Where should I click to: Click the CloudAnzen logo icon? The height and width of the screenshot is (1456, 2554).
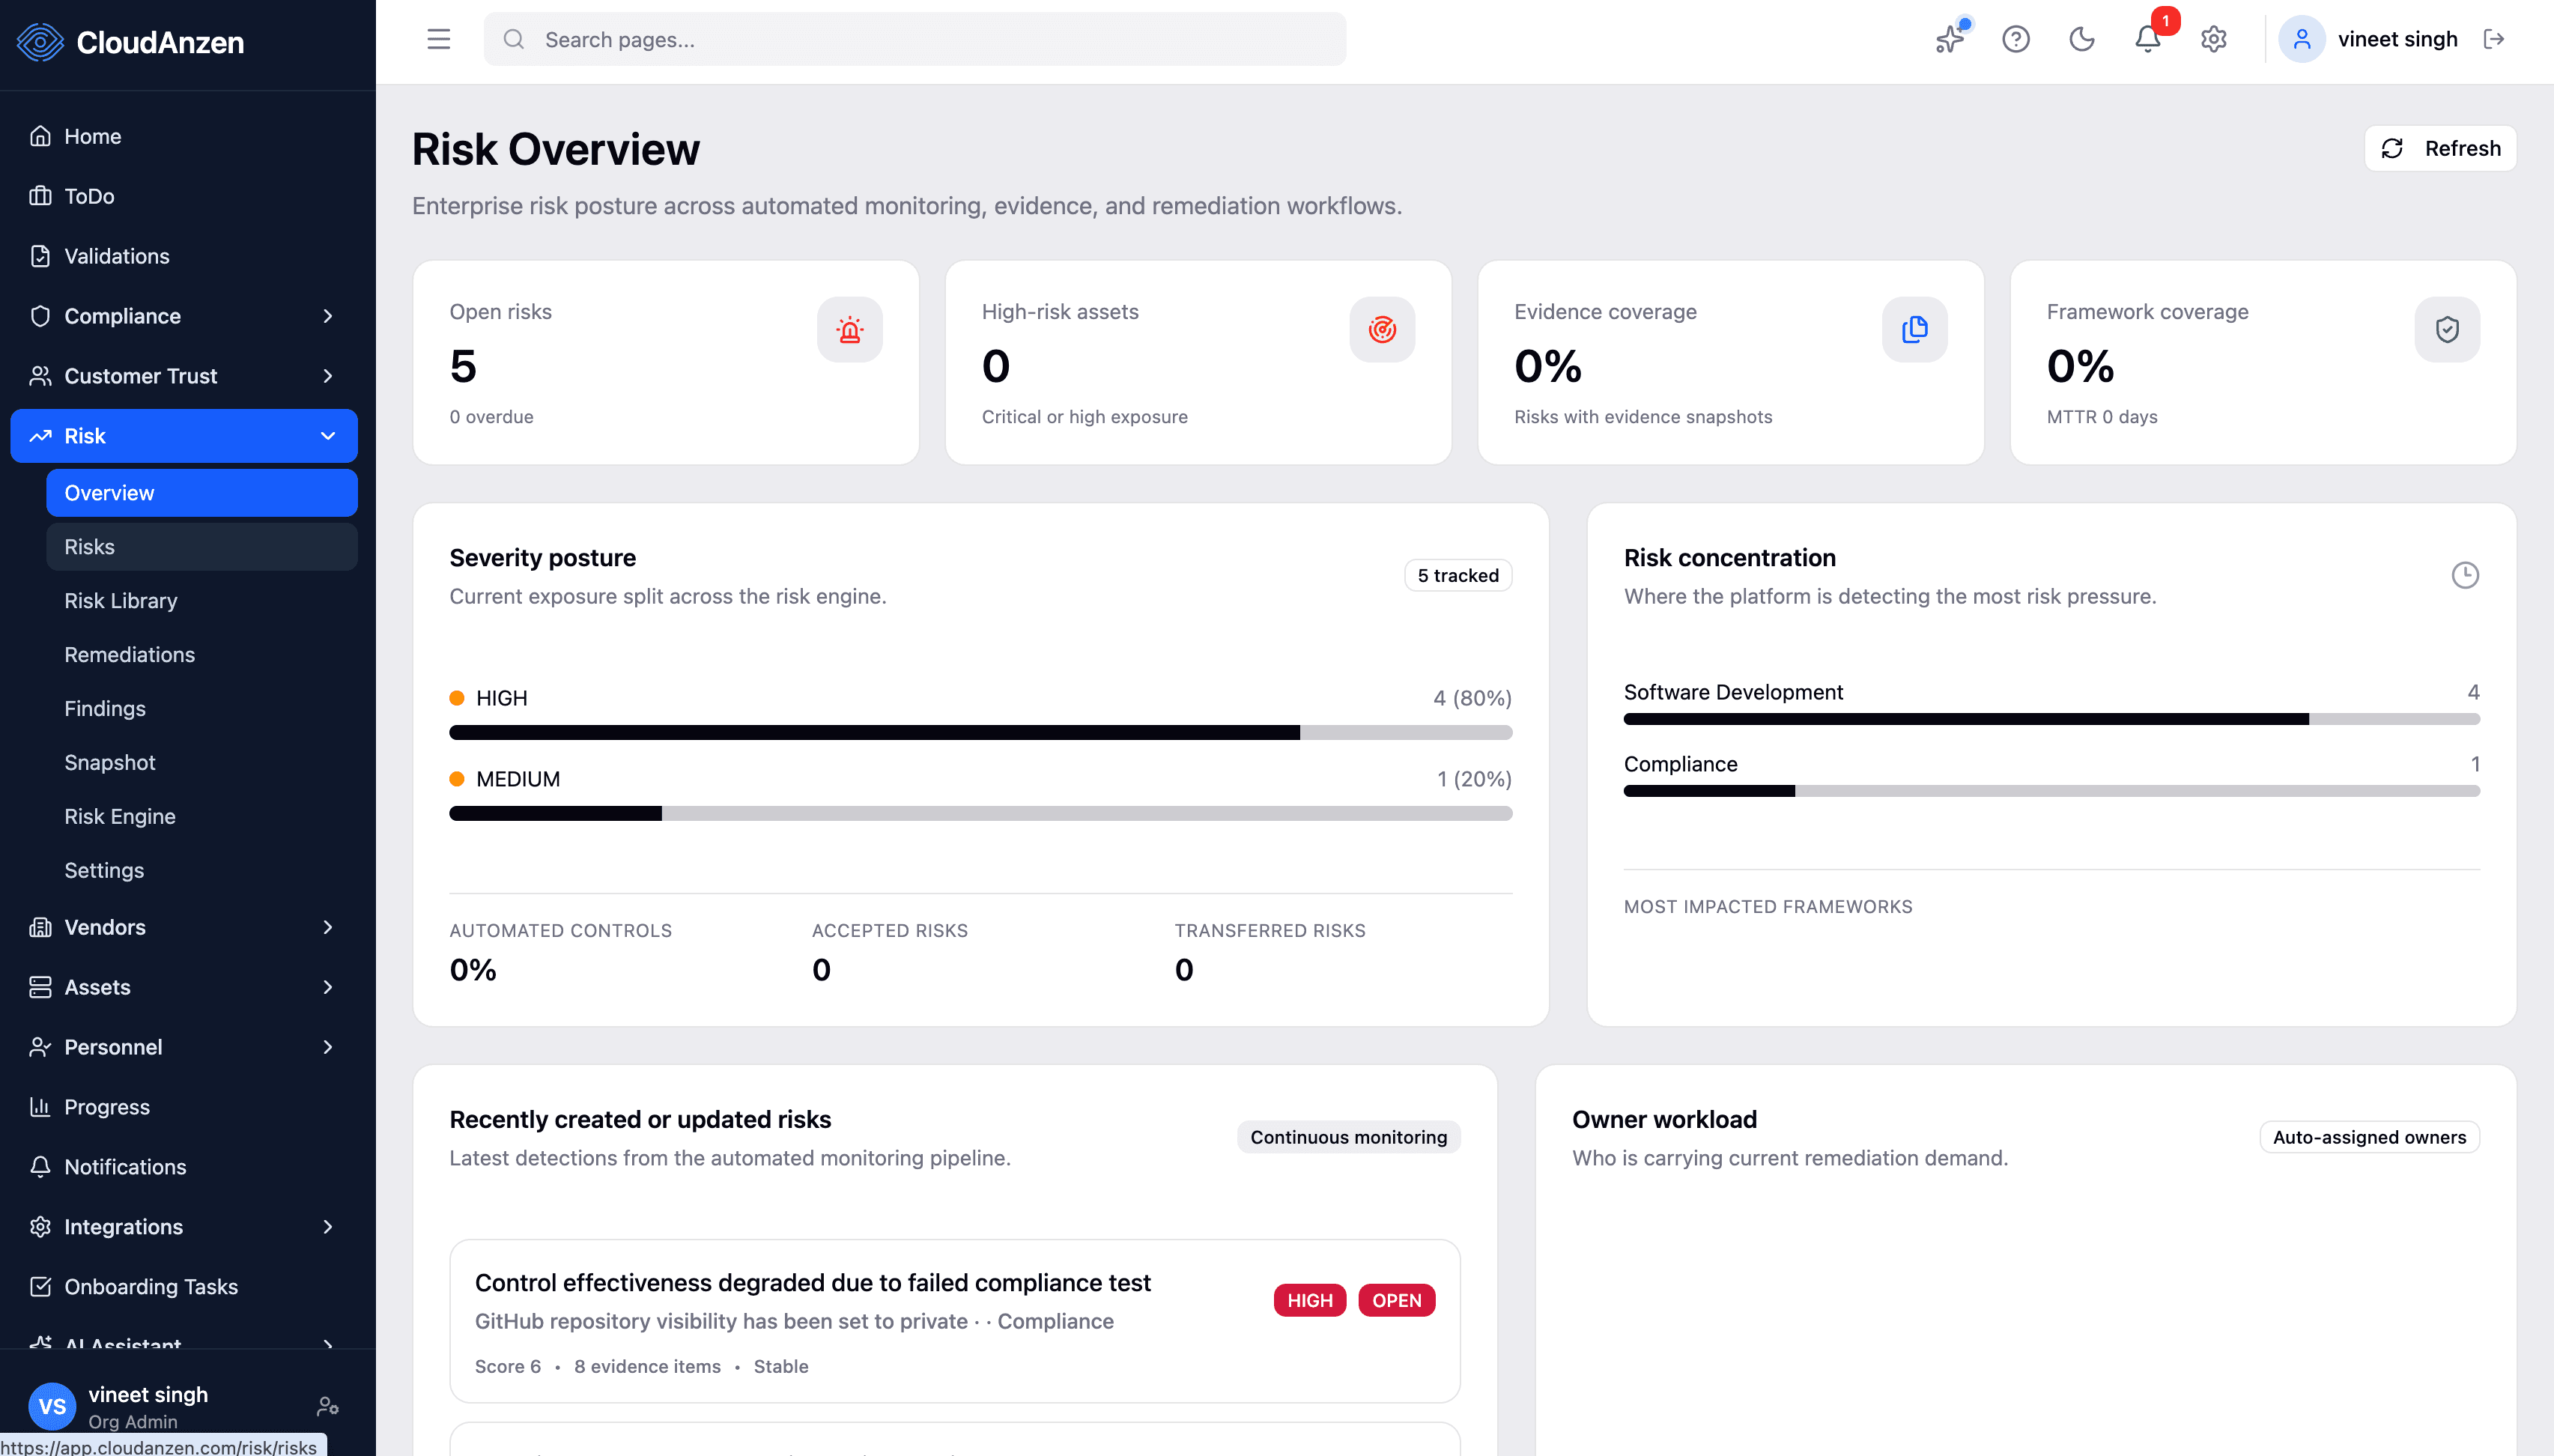coord(40,42)
